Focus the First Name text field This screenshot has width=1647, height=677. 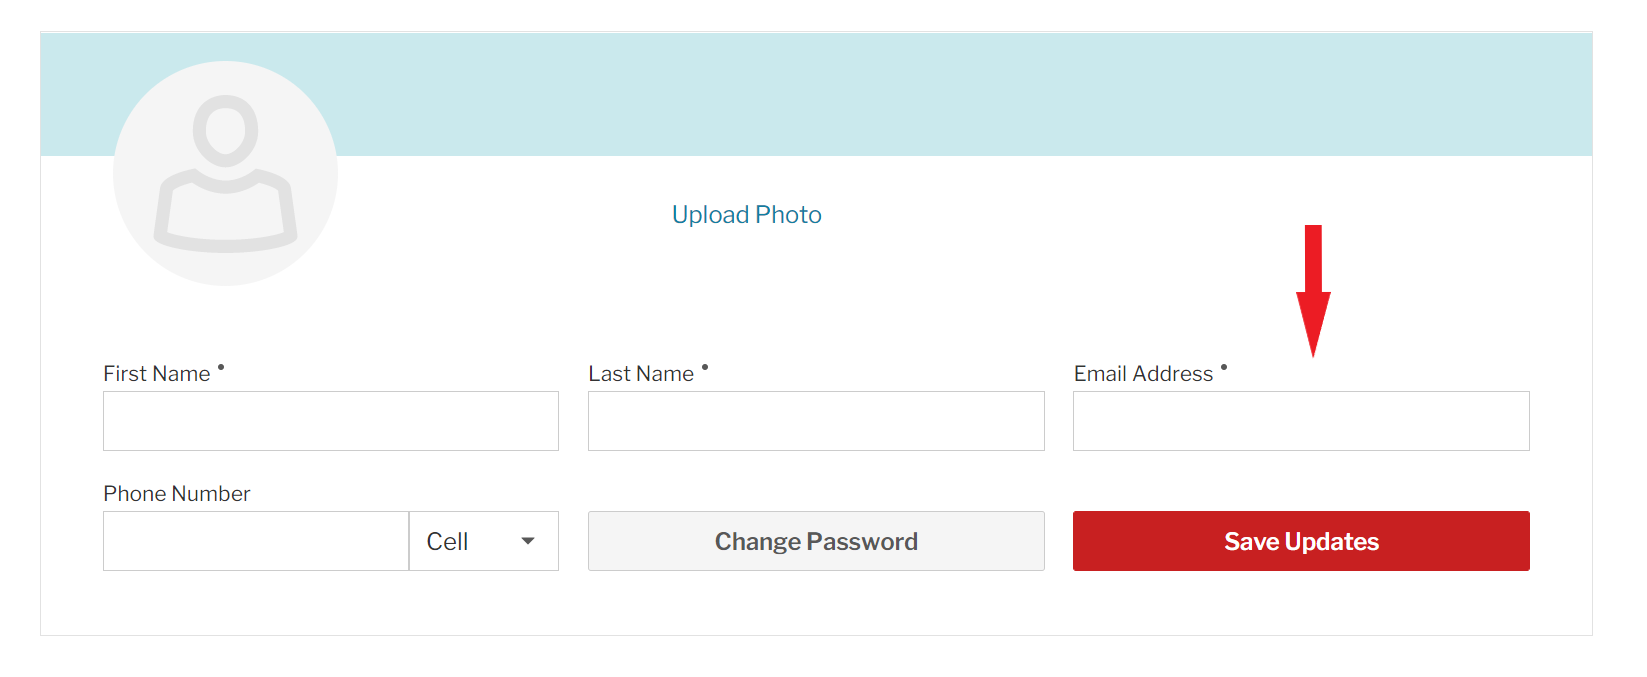(x=331, y=421)
